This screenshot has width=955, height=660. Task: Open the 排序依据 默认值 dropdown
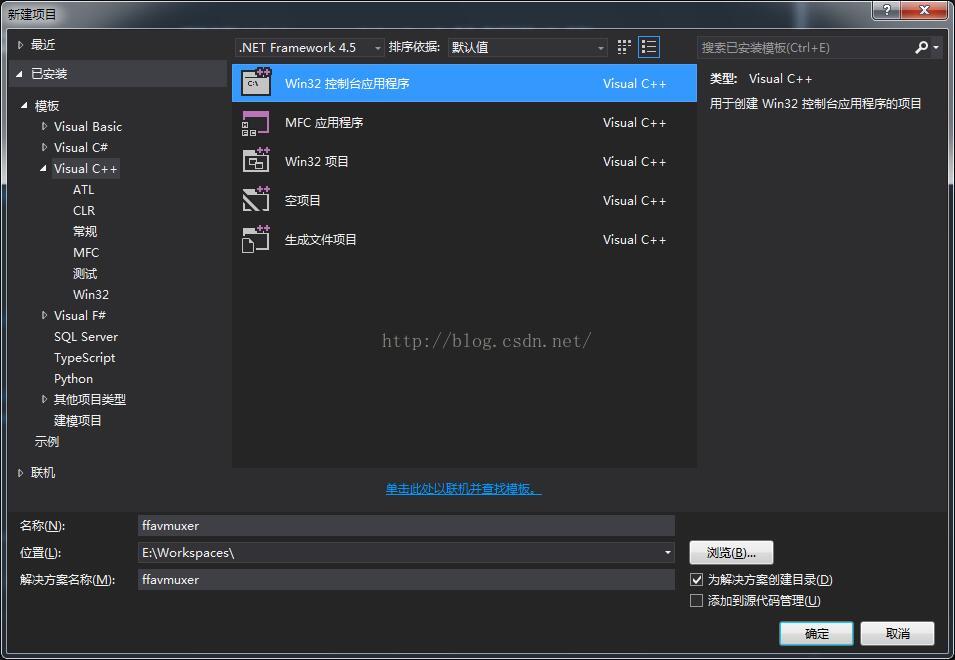[x=527, y=47]
